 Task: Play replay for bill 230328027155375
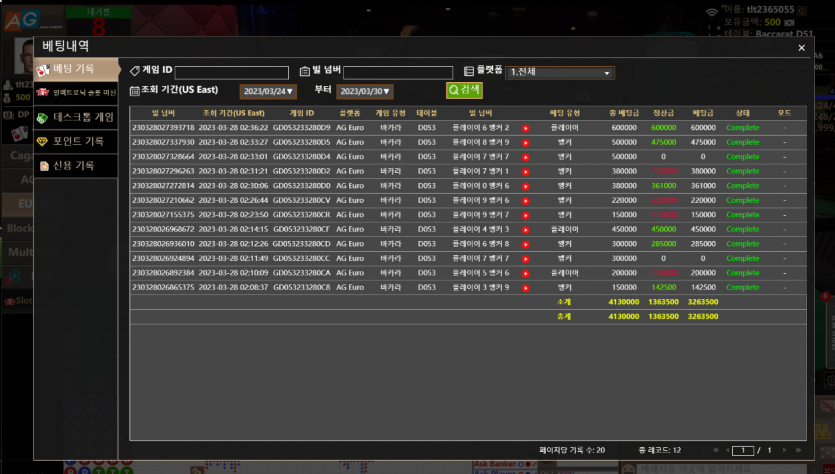[526, 215]
